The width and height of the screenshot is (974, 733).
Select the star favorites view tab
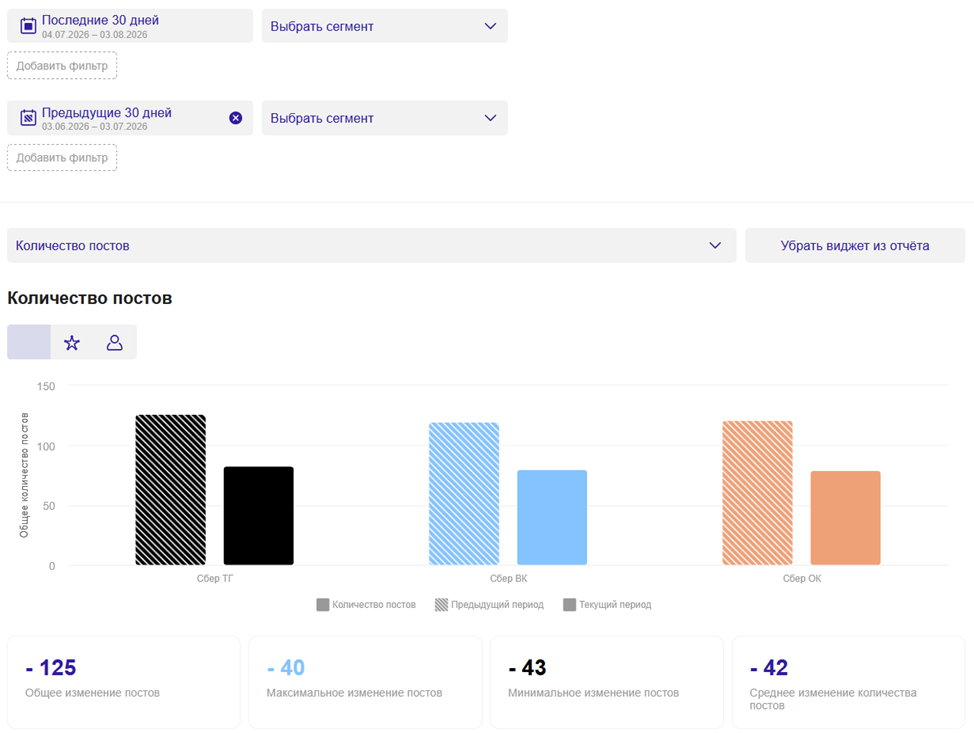[72, 342]
